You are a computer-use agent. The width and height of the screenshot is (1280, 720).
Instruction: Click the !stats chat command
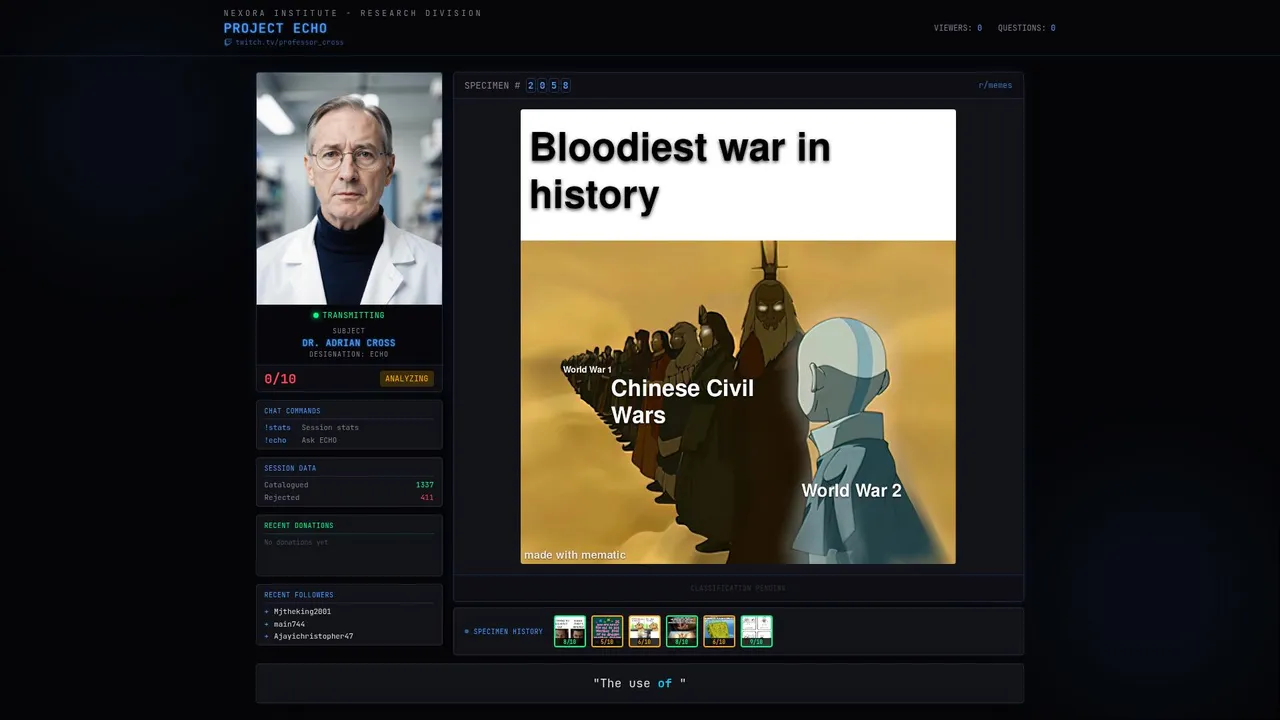tap(277, 427)
